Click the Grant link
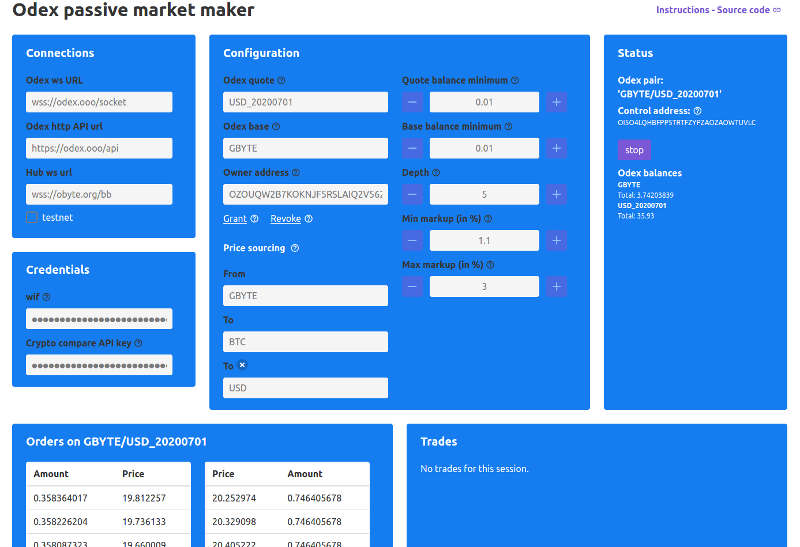 point(235,218)
